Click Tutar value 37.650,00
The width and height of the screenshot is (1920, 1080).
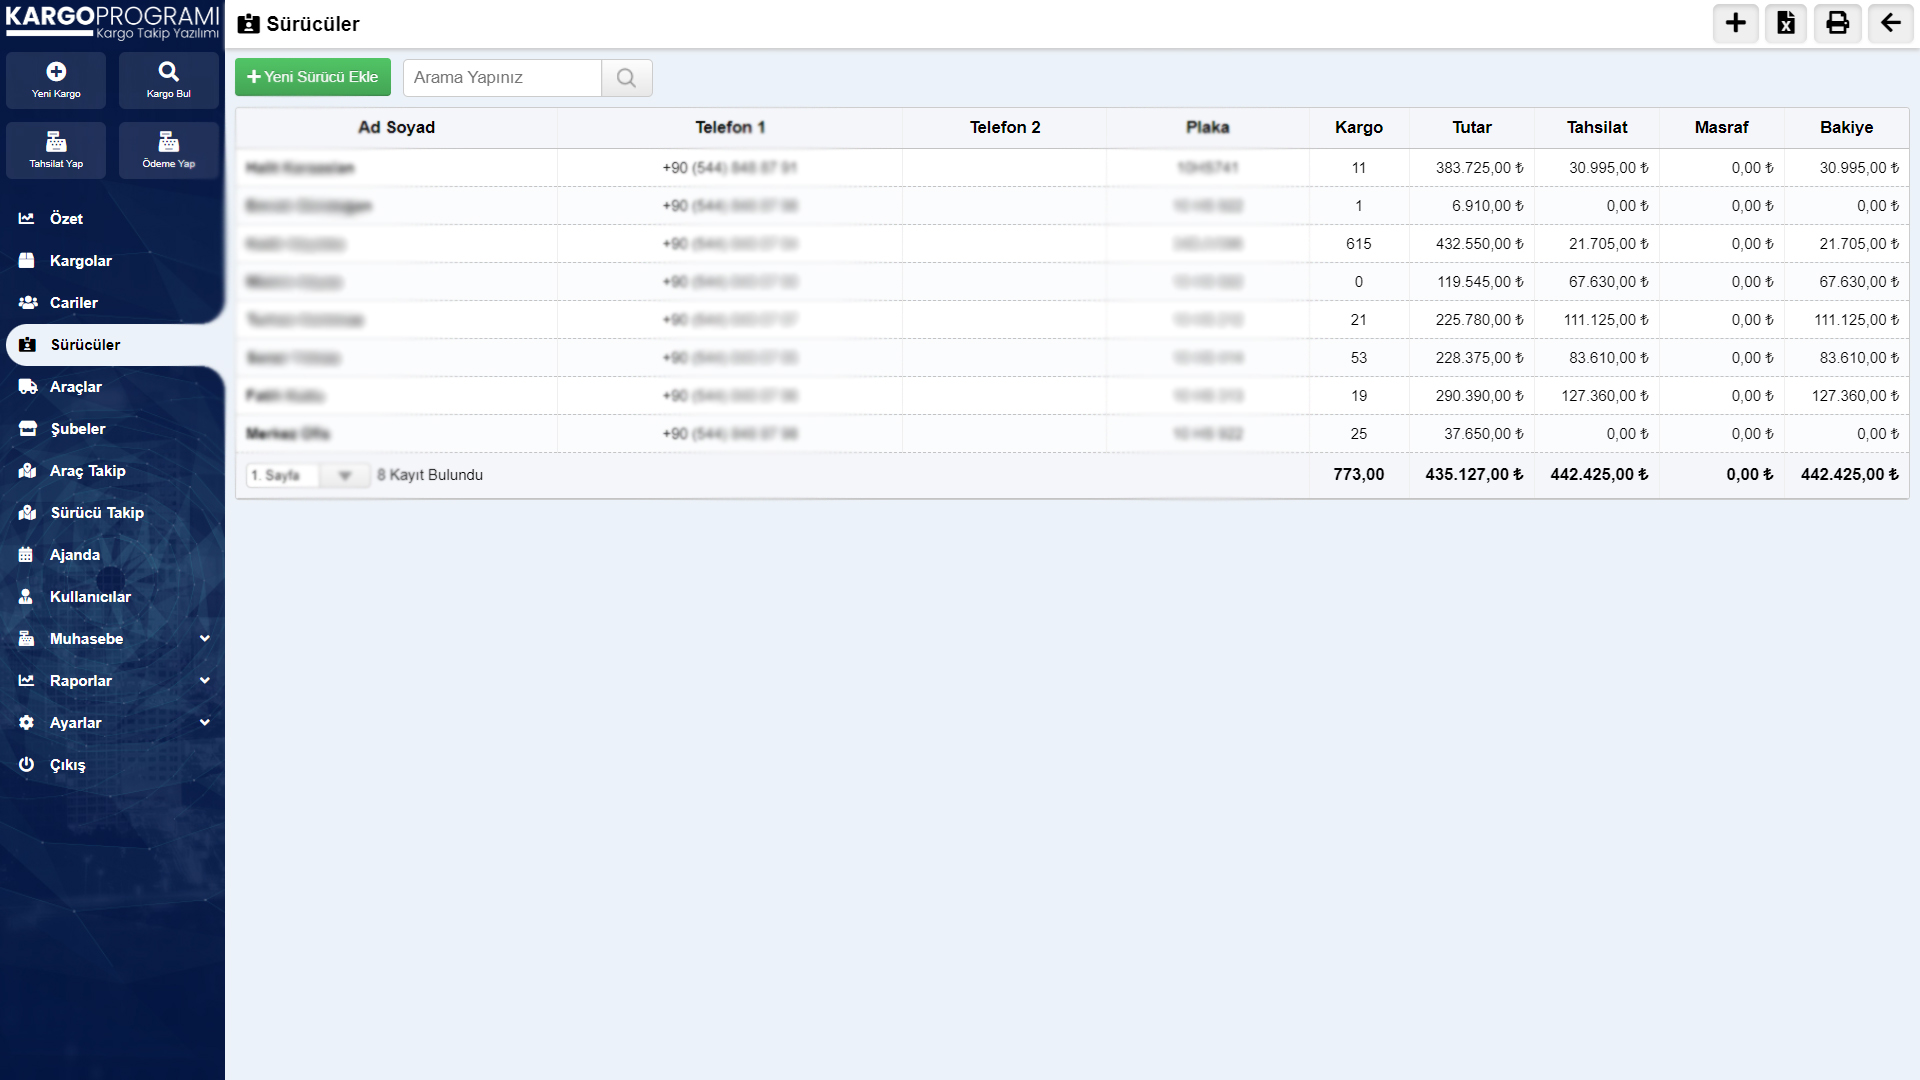pos(1484,434)
